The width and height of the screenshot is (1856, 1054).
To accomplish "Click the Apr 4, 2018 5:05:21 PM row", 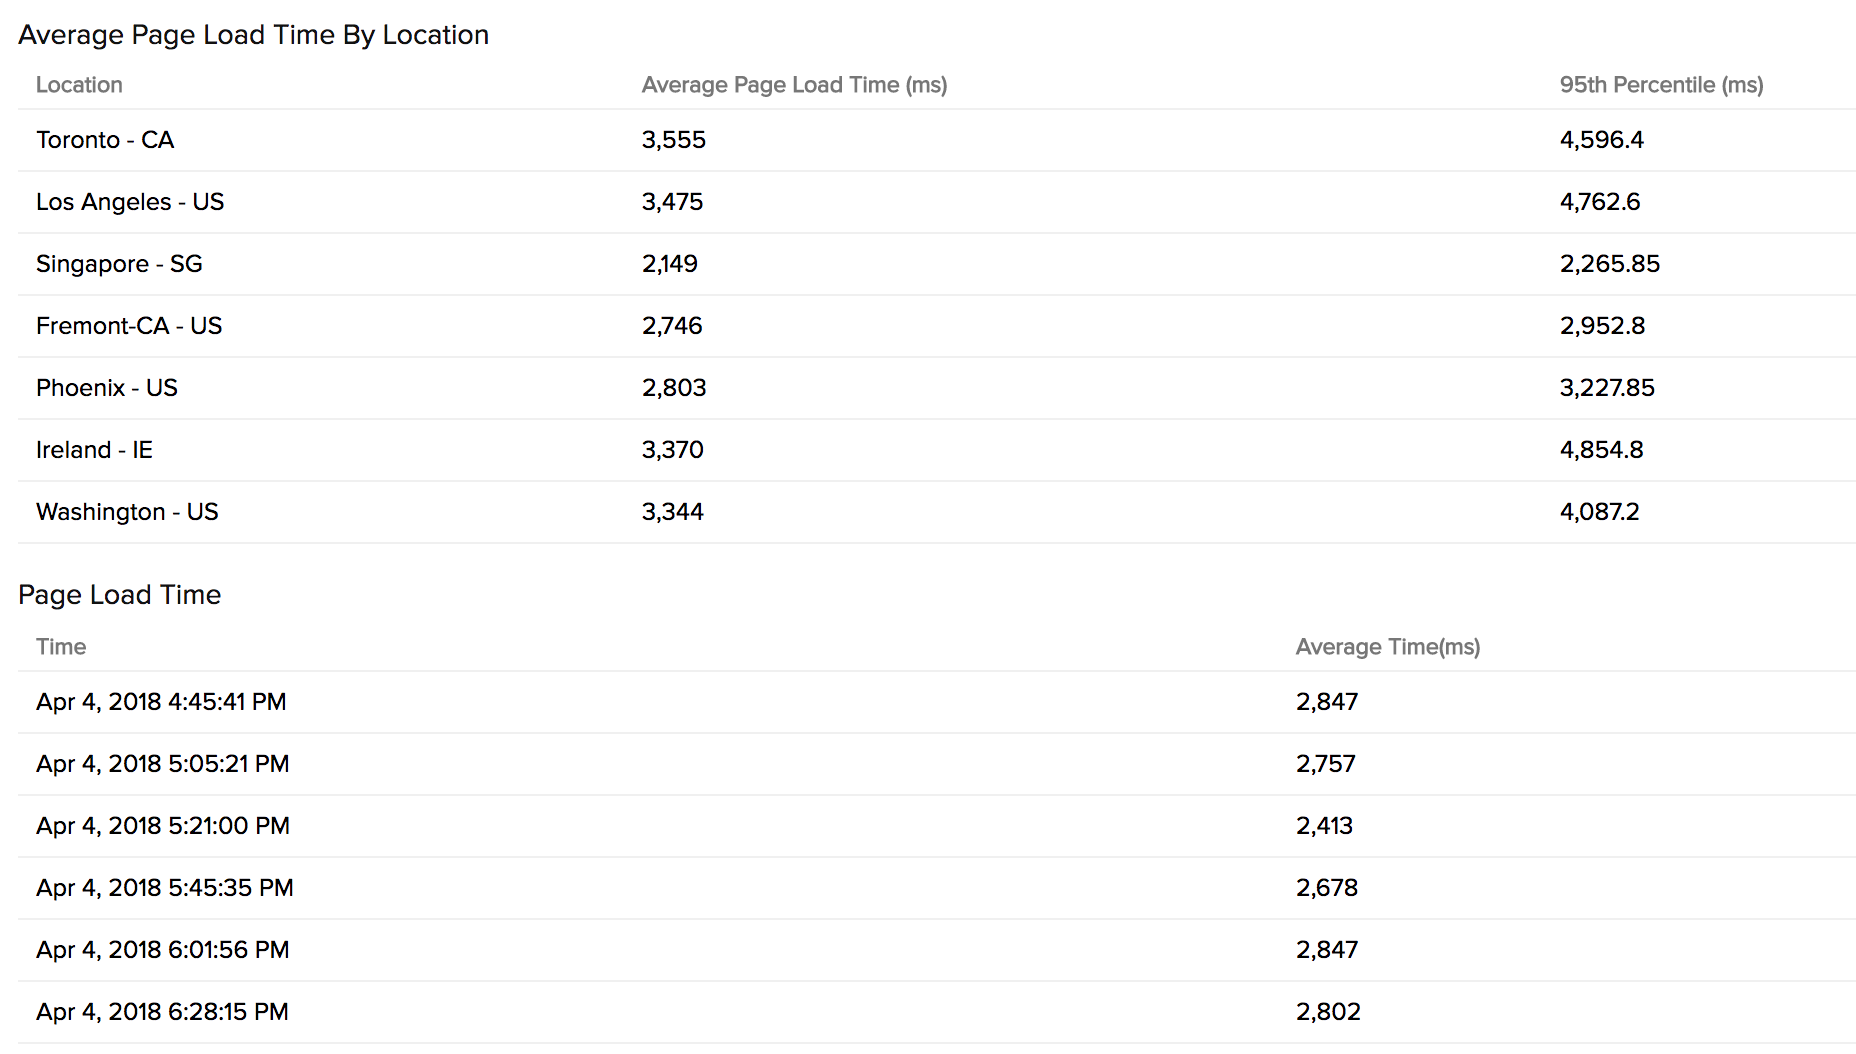I will pos(162,764).
